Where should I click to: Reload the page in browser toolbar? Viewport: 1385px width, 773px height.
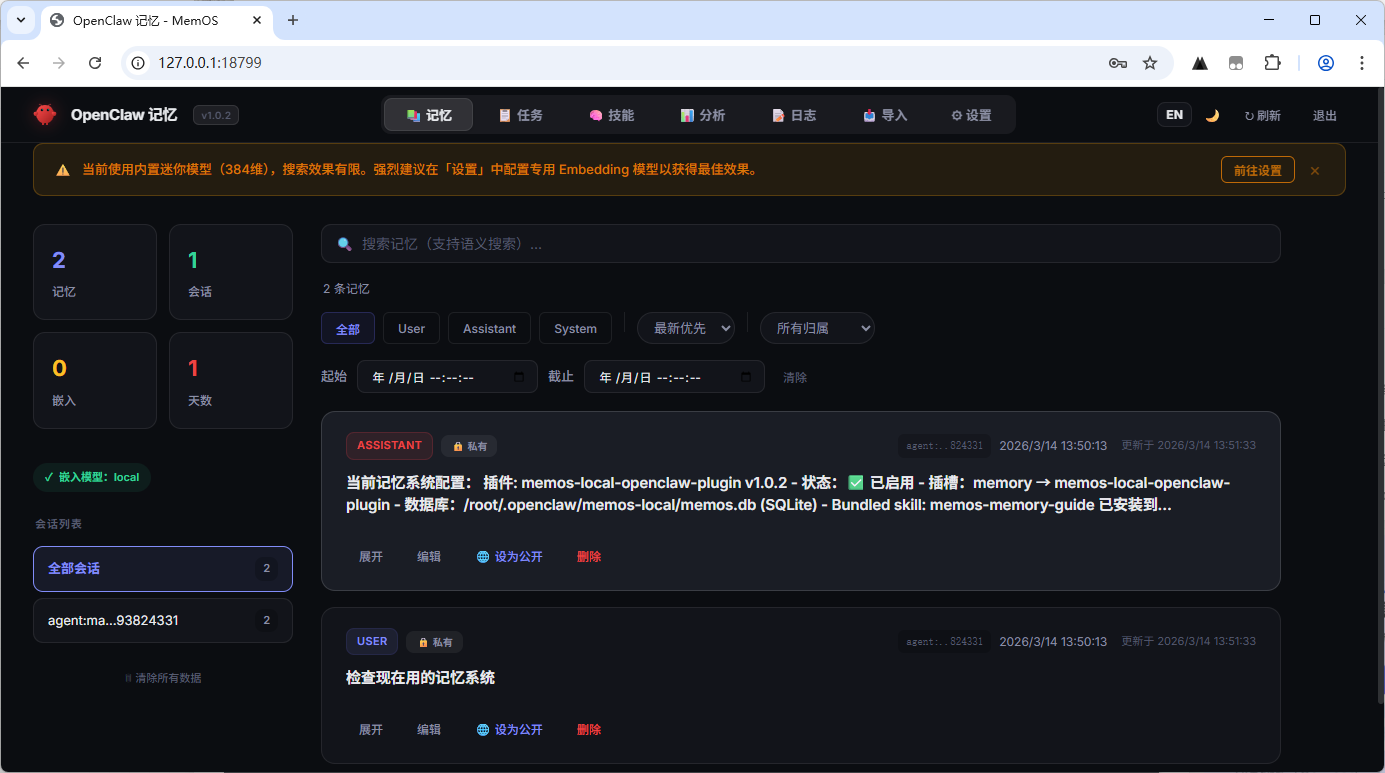coord(95,63)
